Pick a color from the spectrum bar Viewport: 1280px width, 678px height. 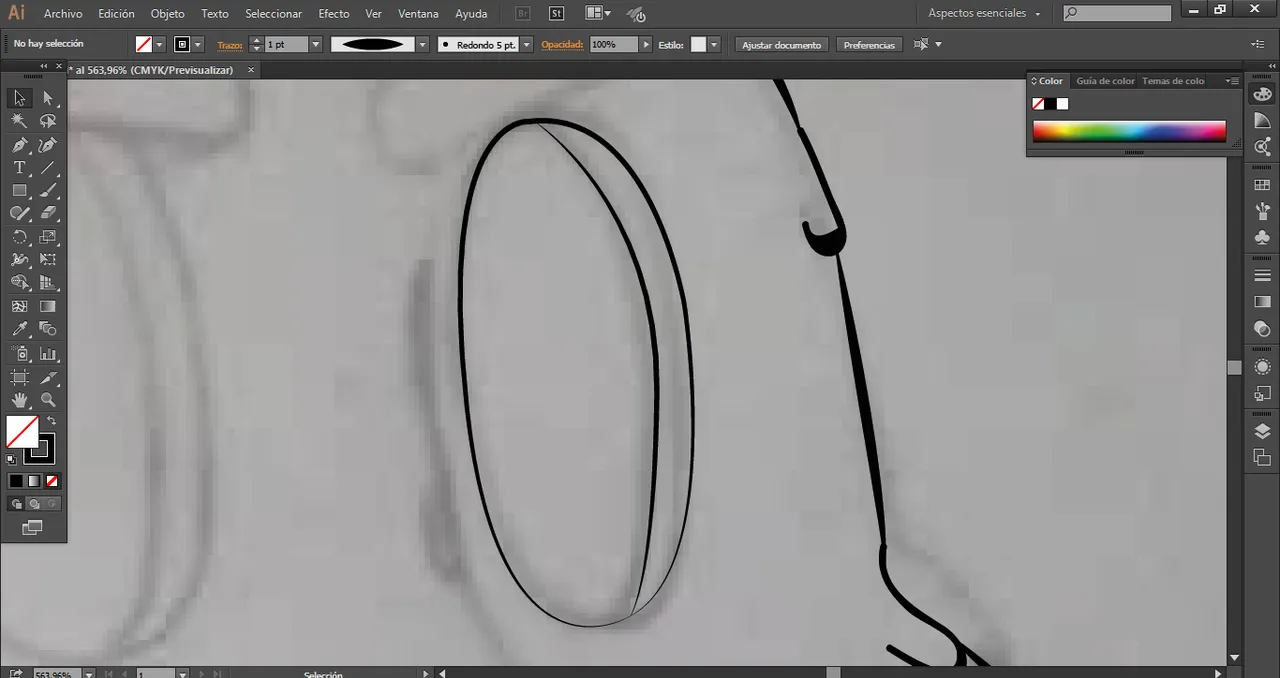[x=1128, y=130]
